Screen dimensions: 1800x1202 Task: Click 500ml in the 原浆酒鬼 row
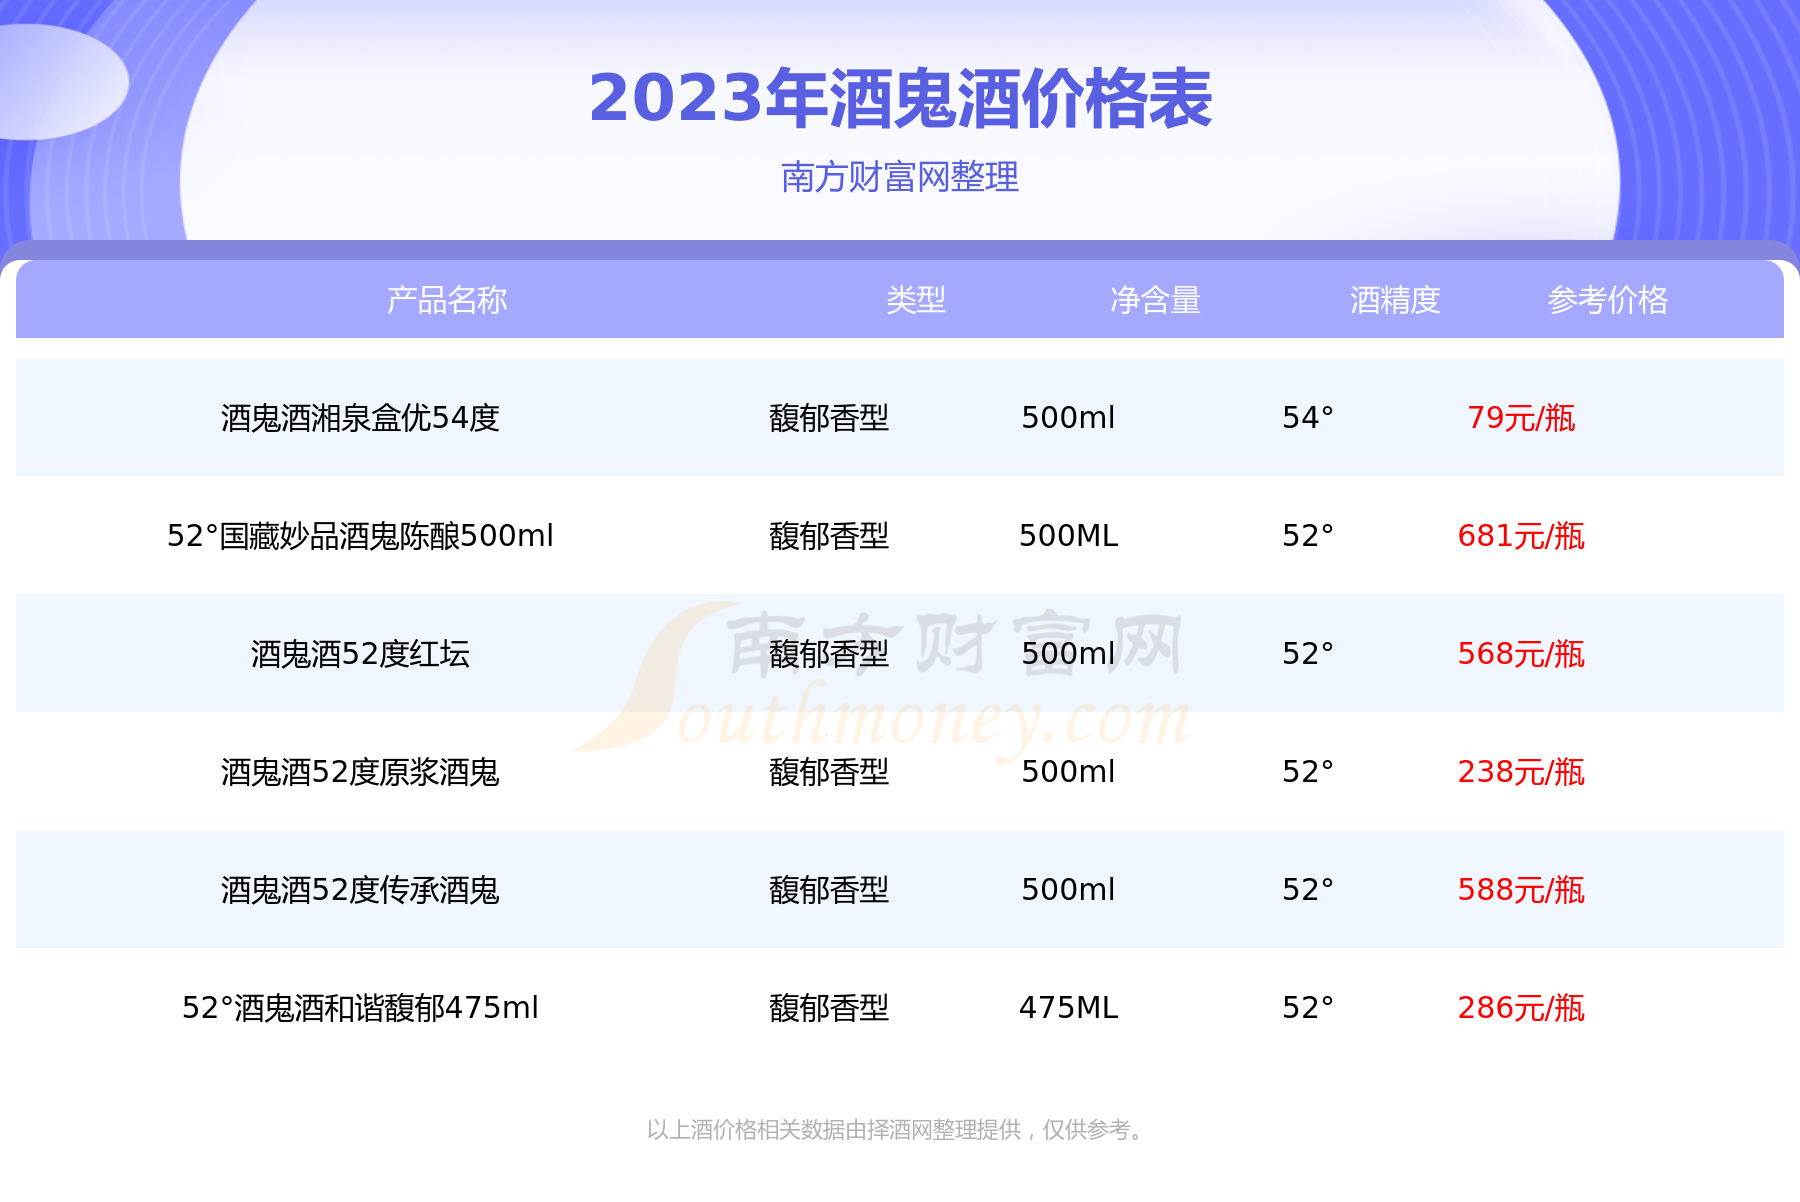click(1068, 772)
